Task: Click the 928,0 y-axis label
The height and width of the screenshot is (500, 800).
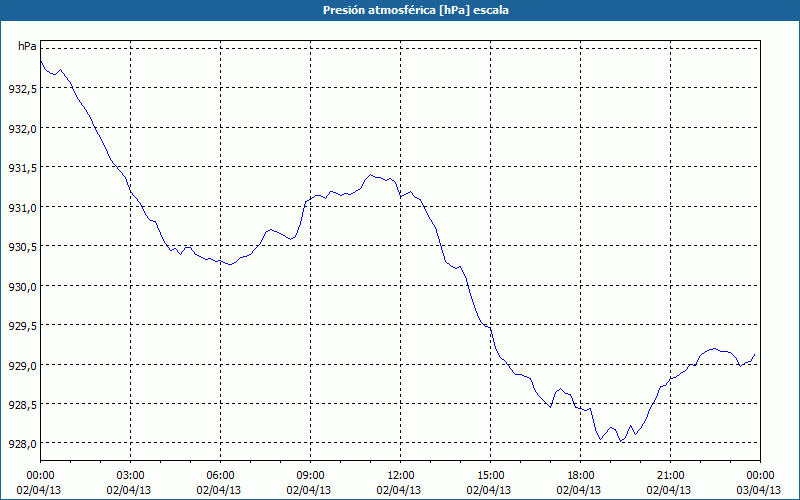Action: 22,444
